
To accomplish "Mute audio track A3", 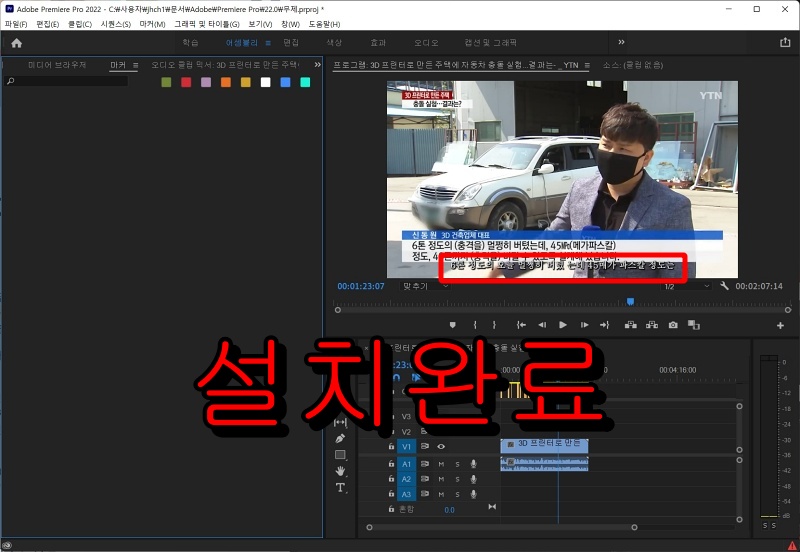I will click(x=441, y=494).
